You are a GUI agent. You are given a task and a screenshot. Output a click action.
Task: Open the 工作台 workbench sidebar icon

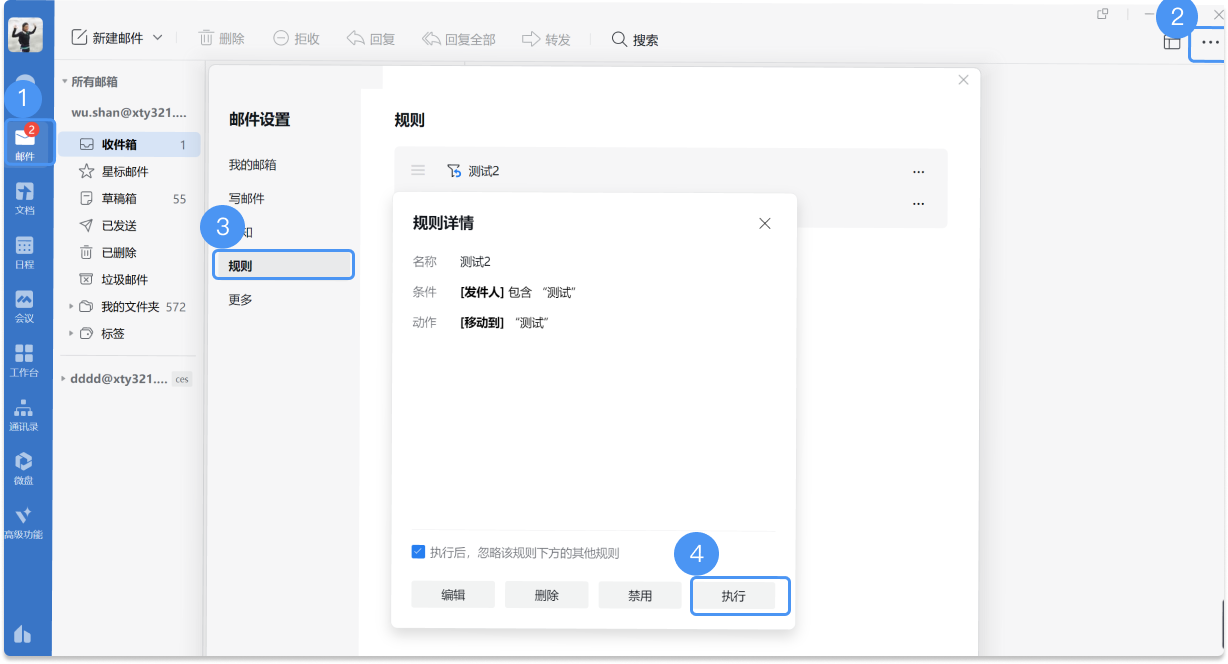click(x=25, y=359)
